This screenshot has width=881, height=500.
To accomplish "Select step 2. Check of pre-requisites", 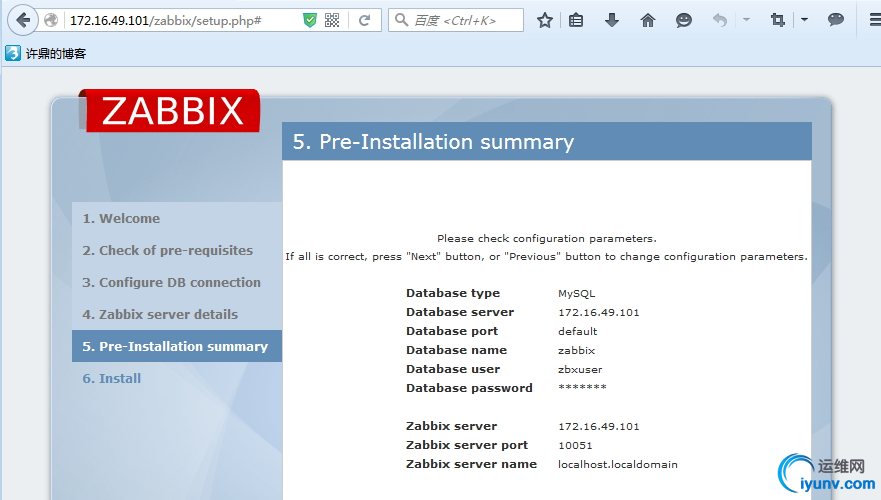I will click(167, 251).
